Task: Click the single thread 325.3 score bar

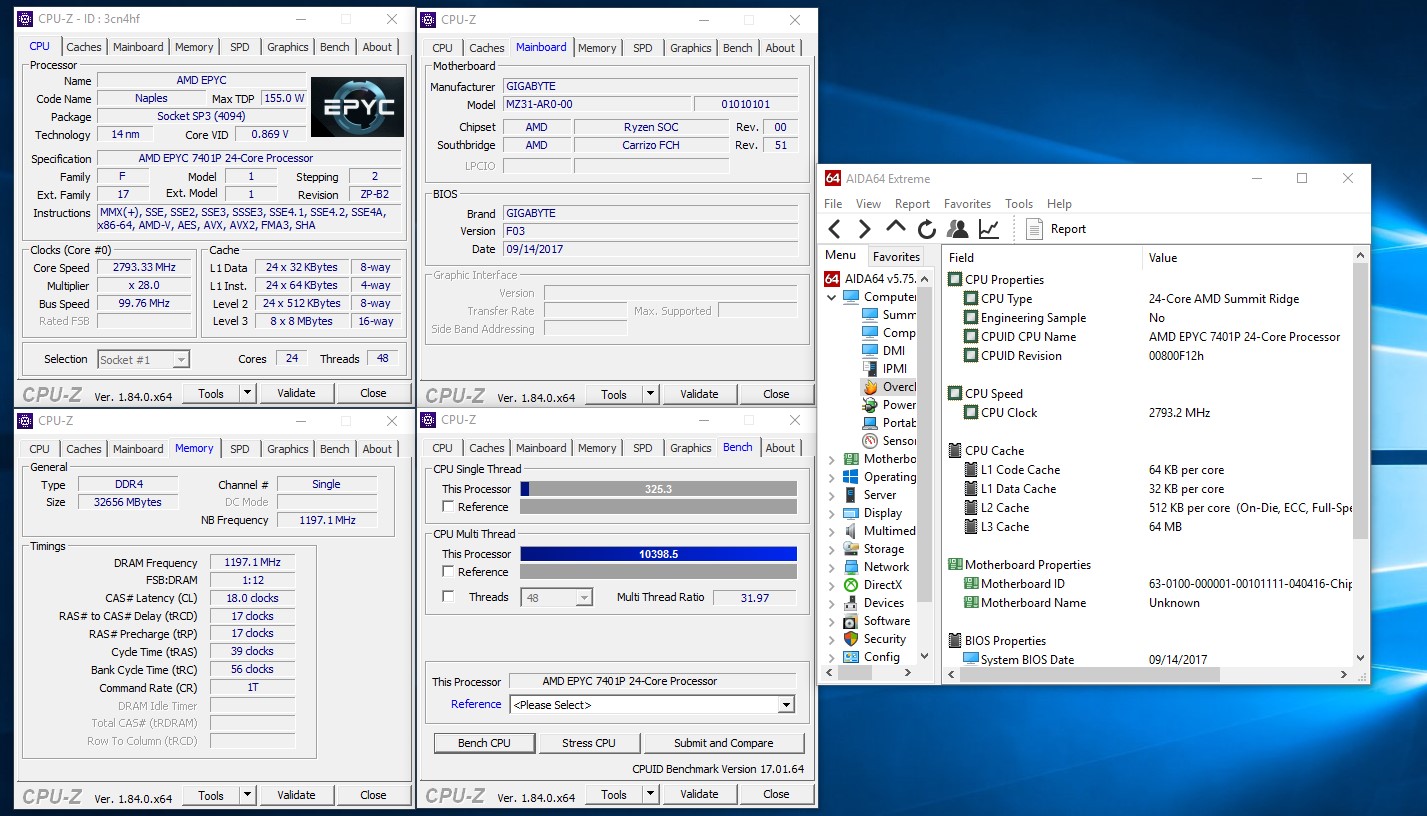Action: click(x=658, y=489)
